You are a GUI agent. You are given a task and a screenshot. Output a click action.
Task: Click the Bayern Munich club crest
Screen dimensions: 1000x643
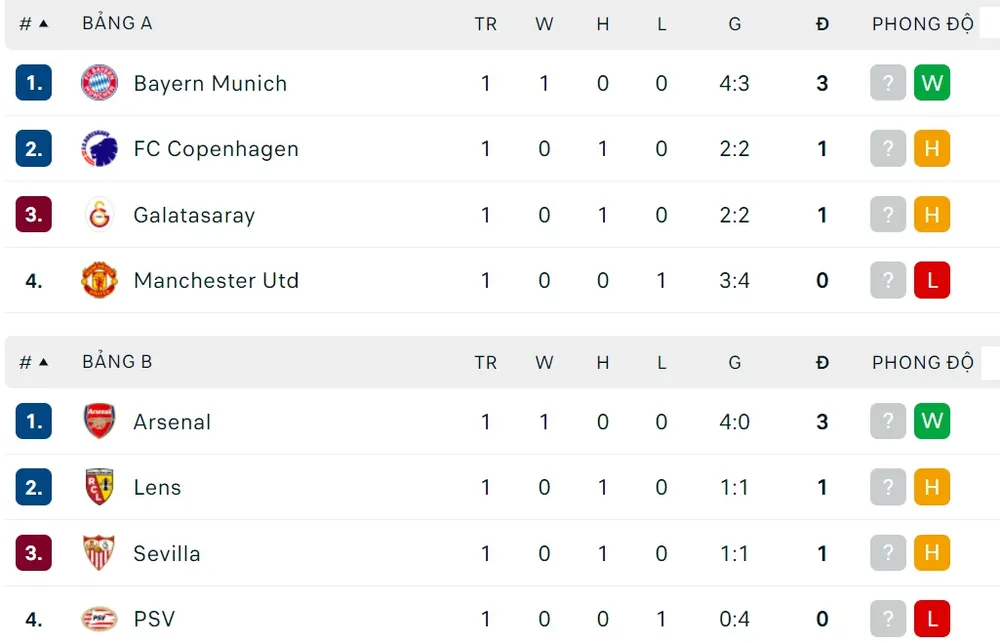(99, 83)
